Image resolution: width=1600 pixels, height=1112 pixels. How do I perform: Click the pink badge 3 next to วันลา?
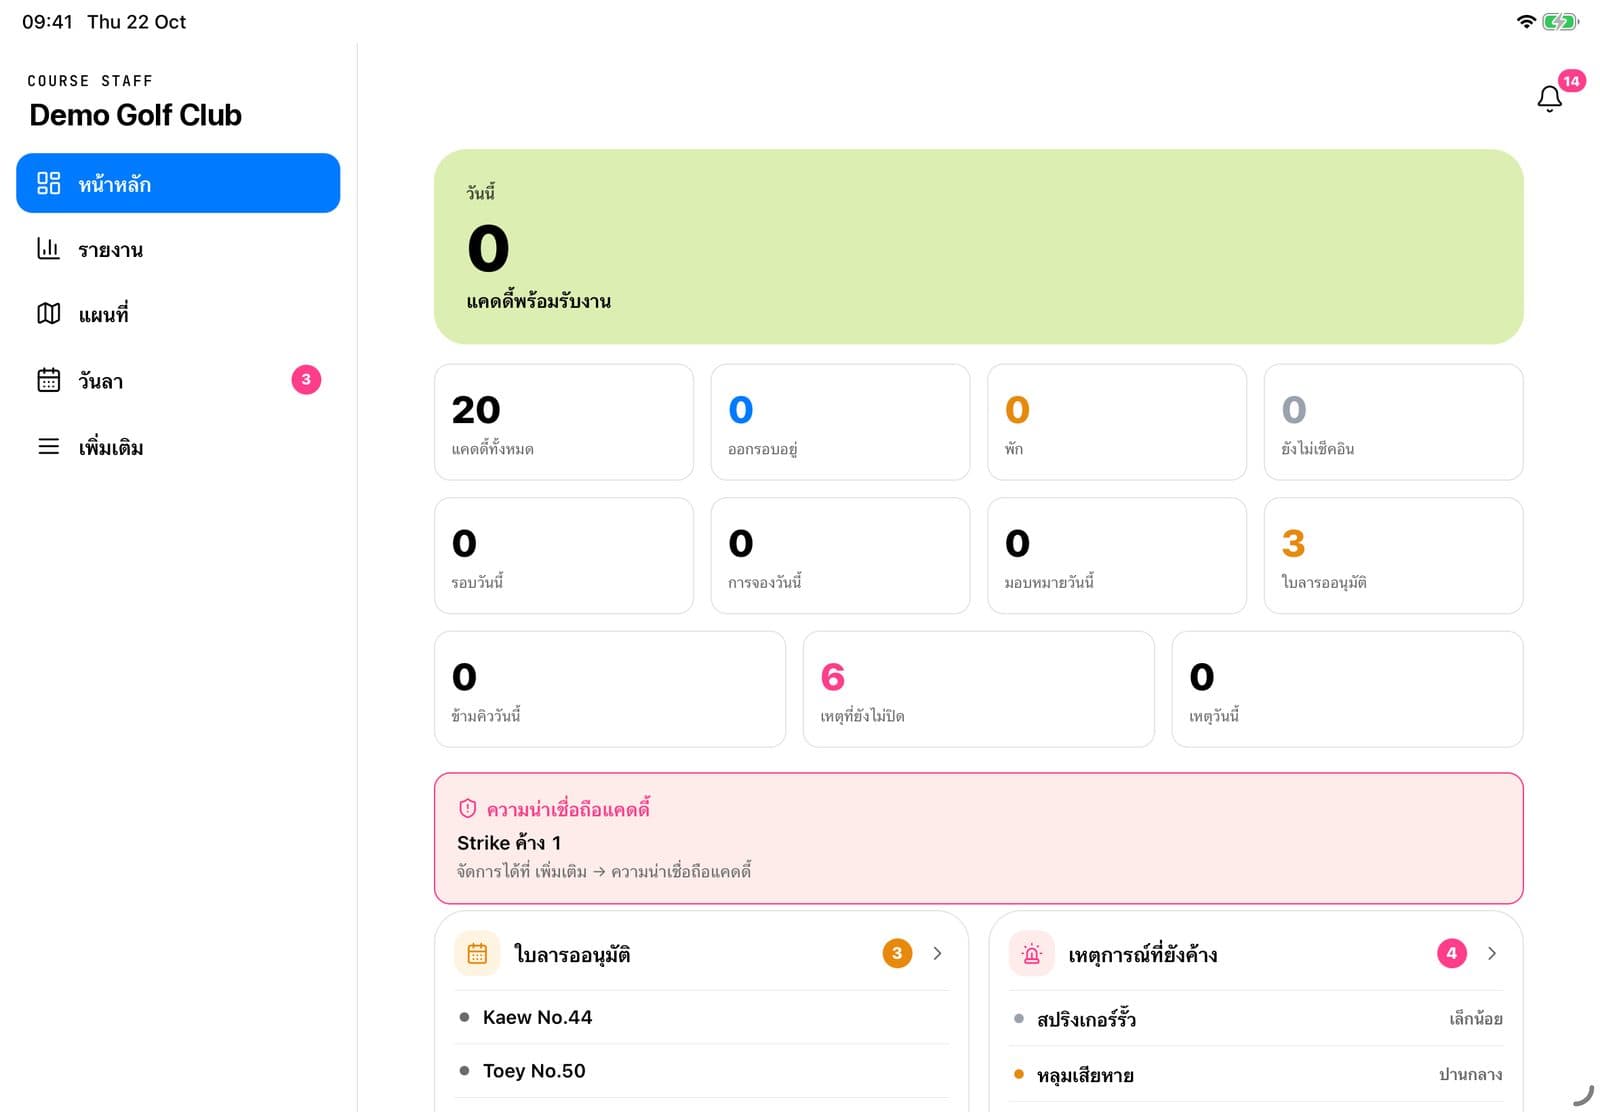pos(306,380)
